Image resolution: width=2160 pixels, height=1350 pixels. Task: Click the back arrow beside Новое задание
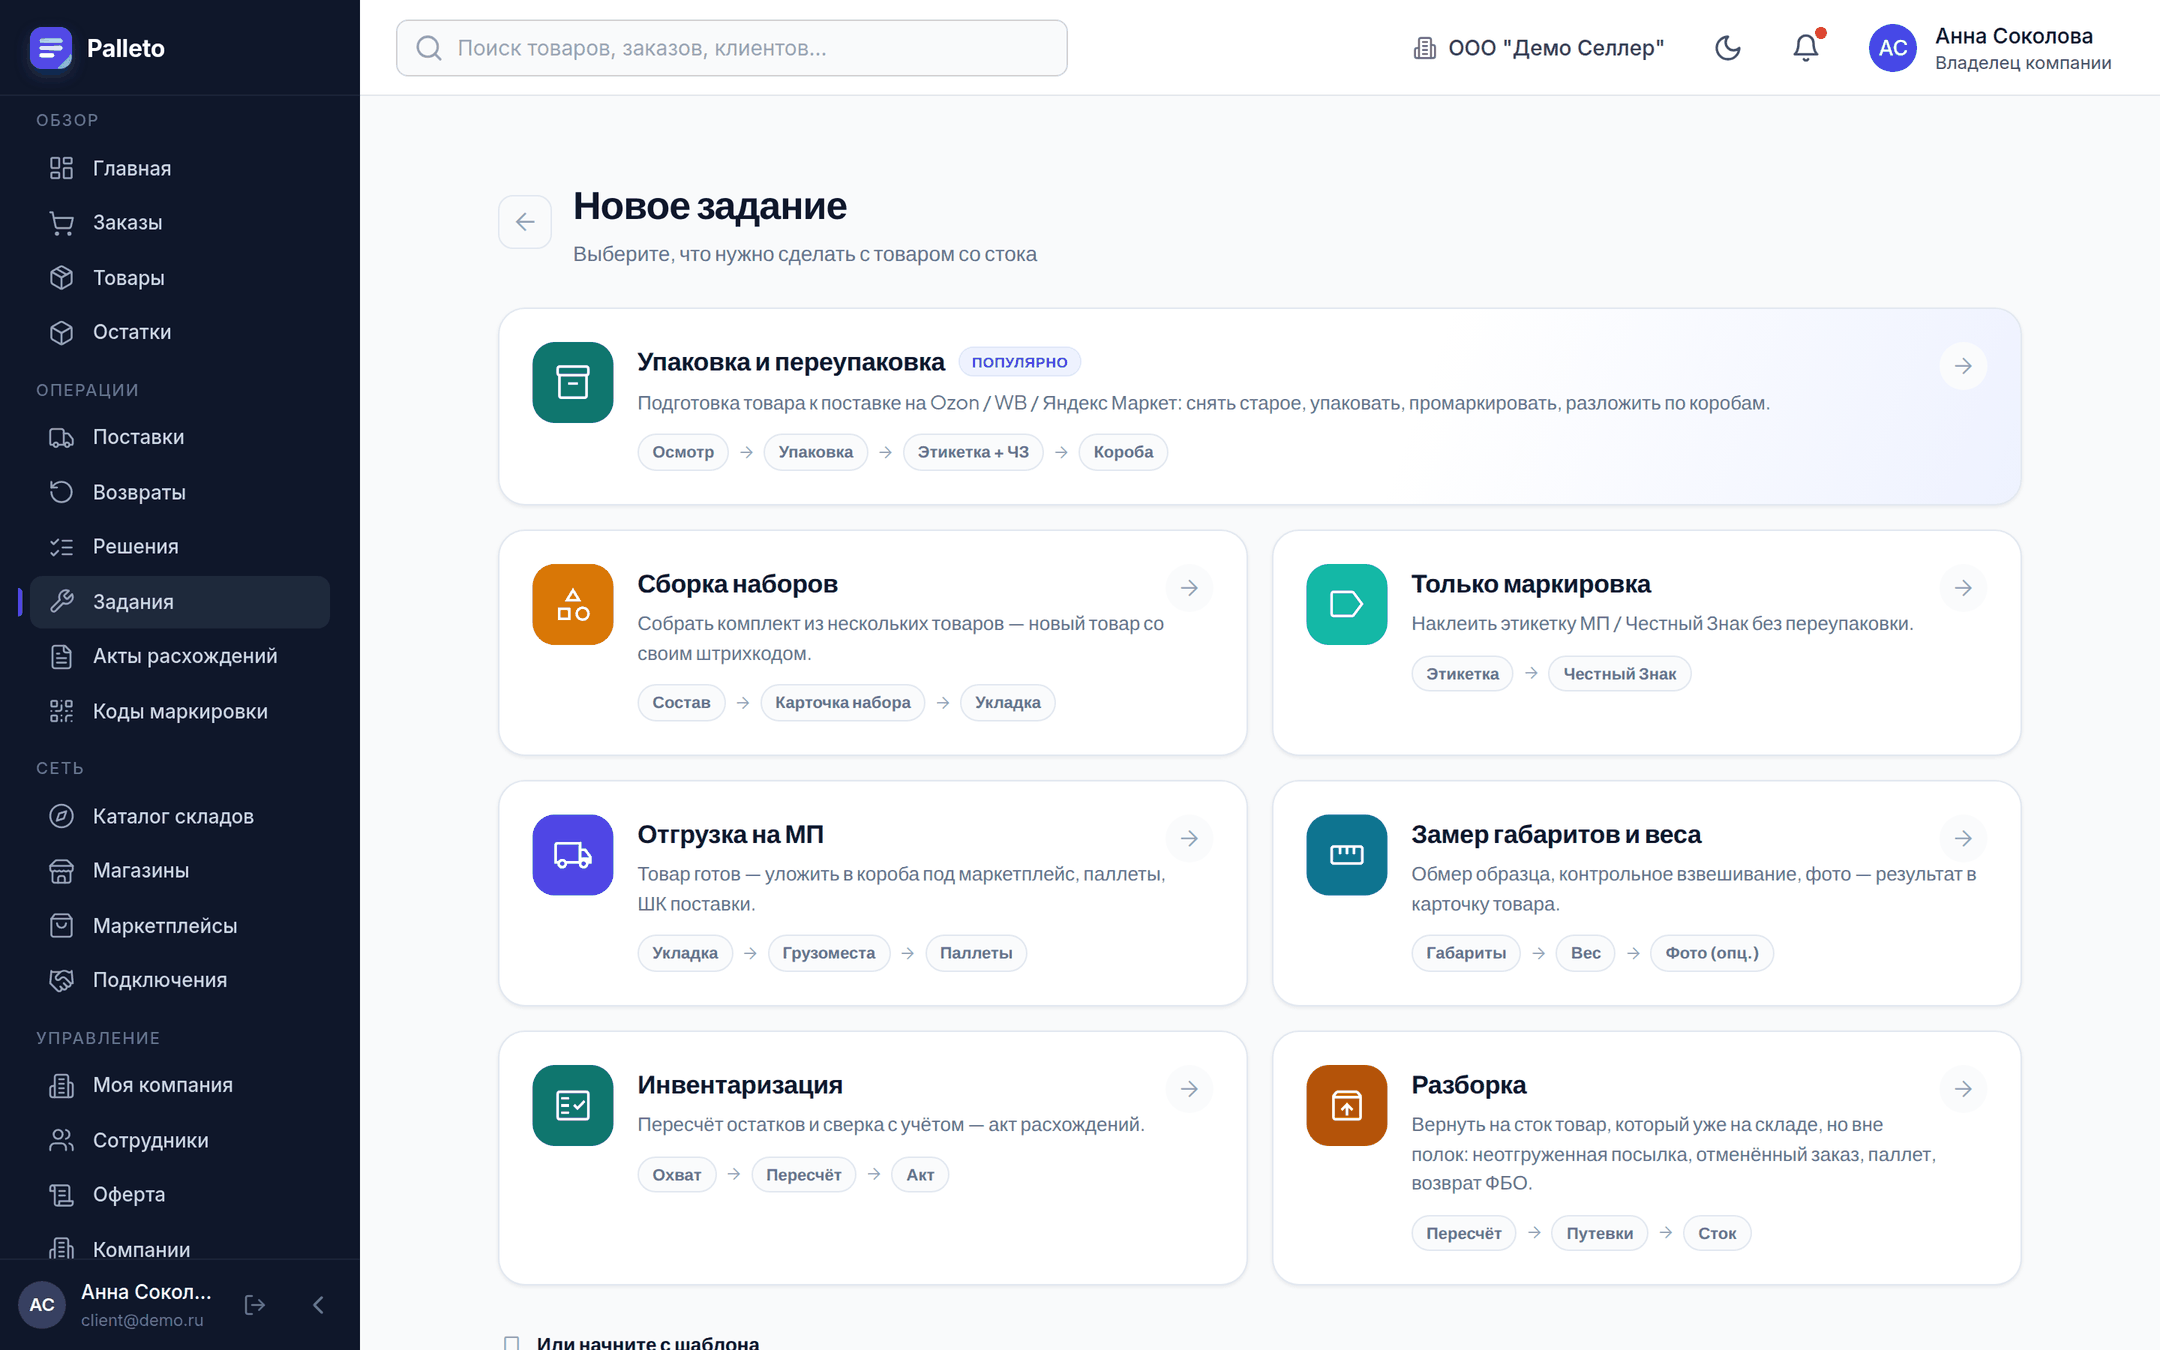[x=525, y=222]
